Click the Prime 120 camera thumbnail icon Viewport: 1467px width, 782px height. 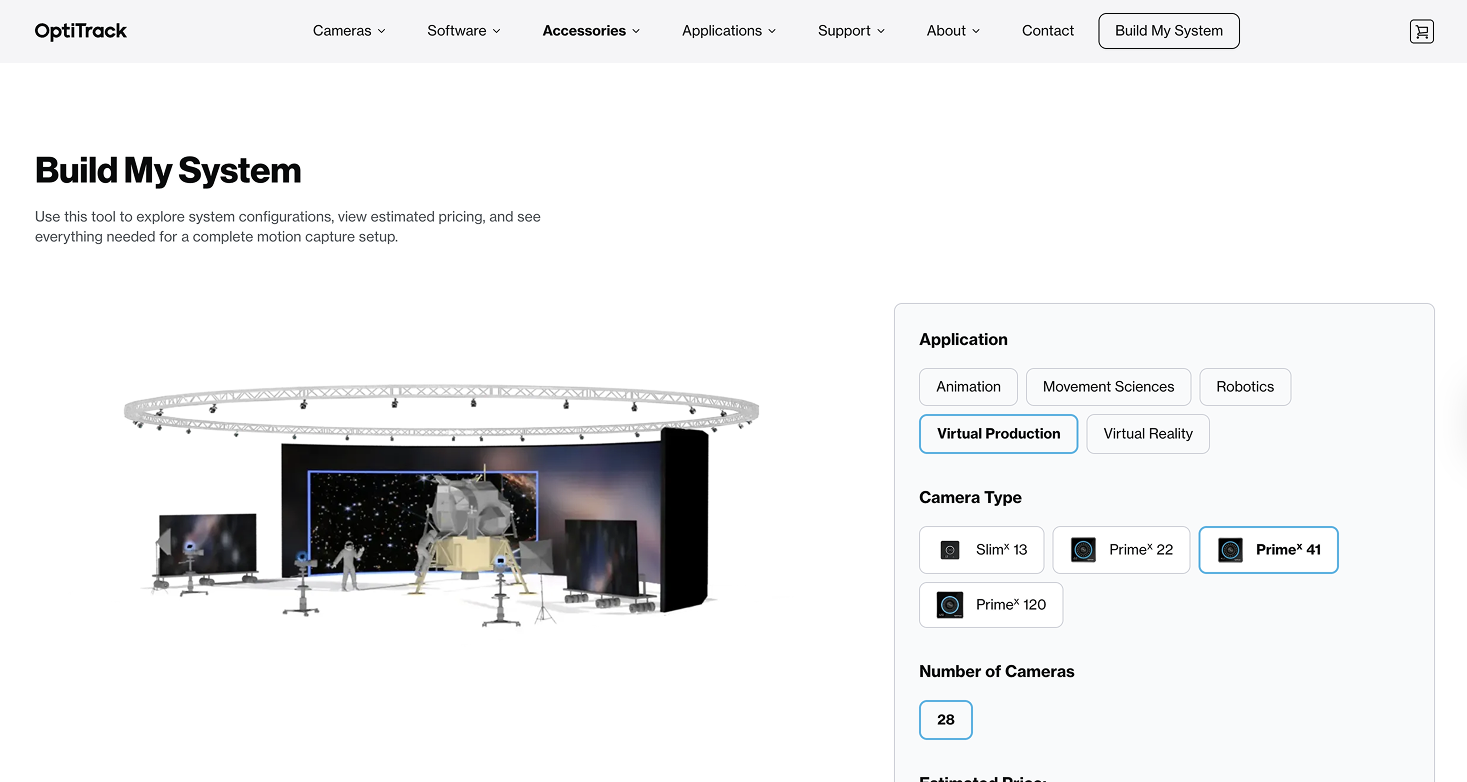pyautogui.click(x=950, y=604)
